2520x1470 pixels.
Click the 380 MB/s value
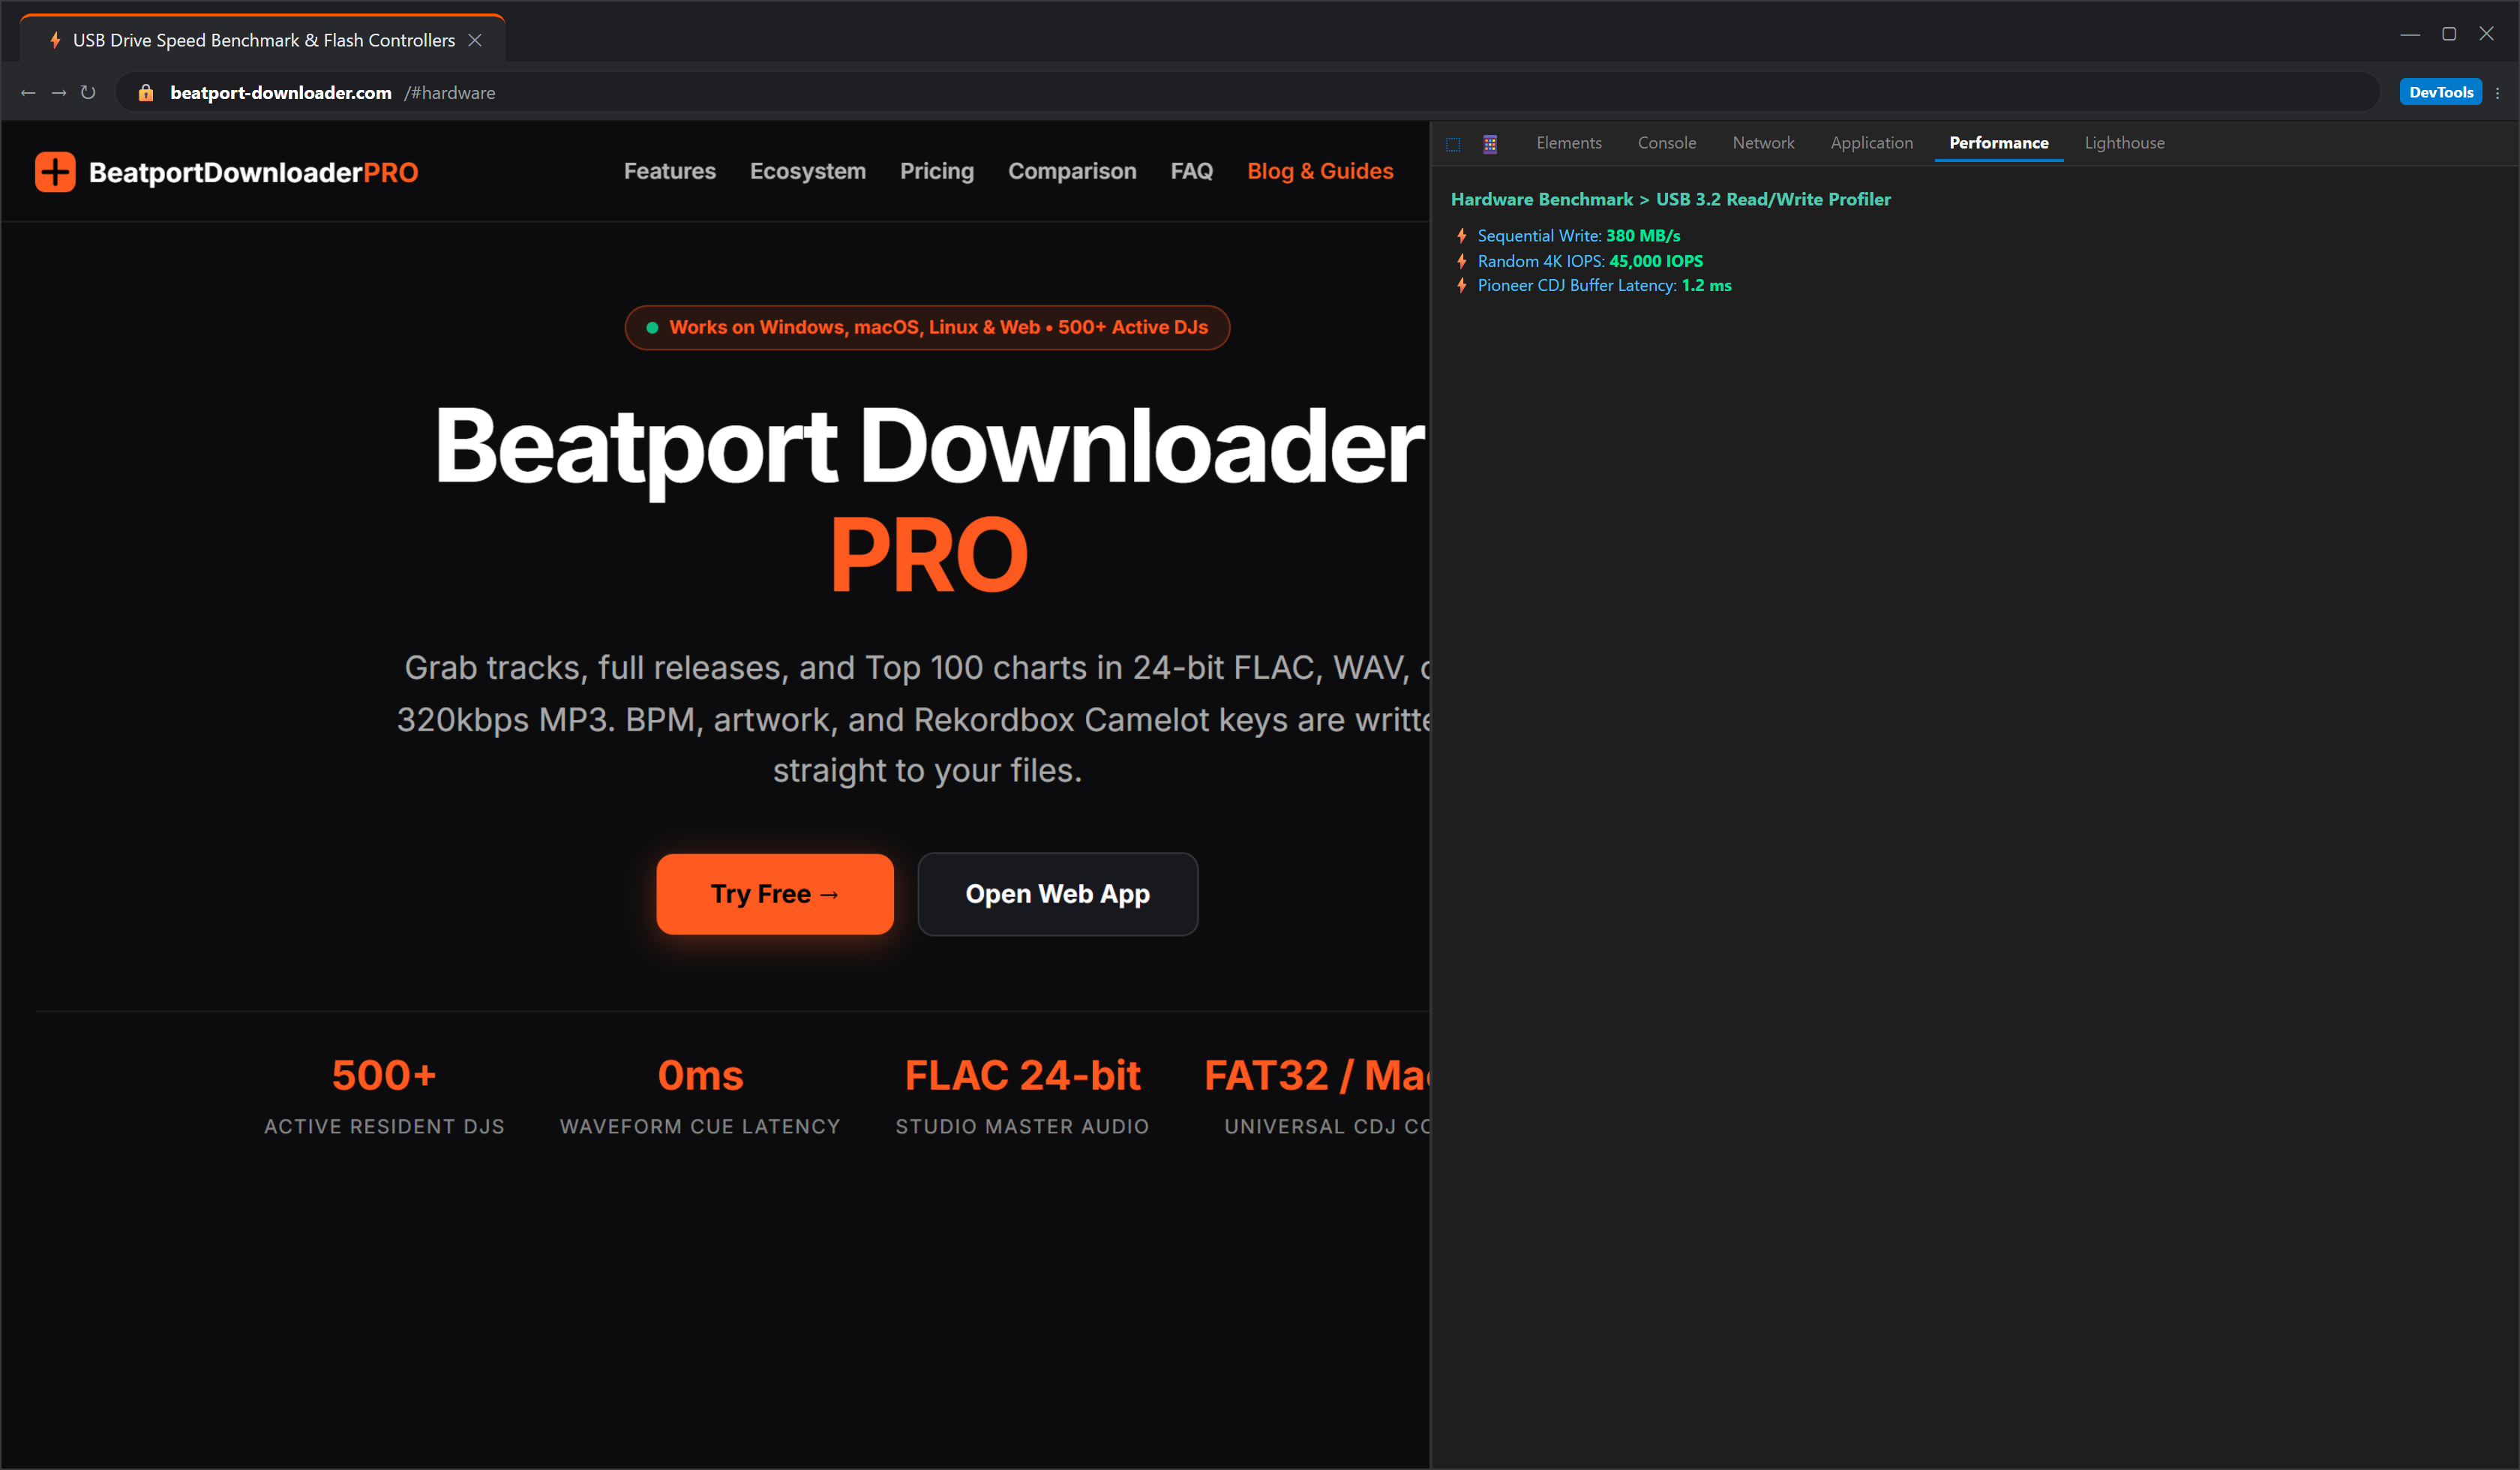tap(1643, 236)
